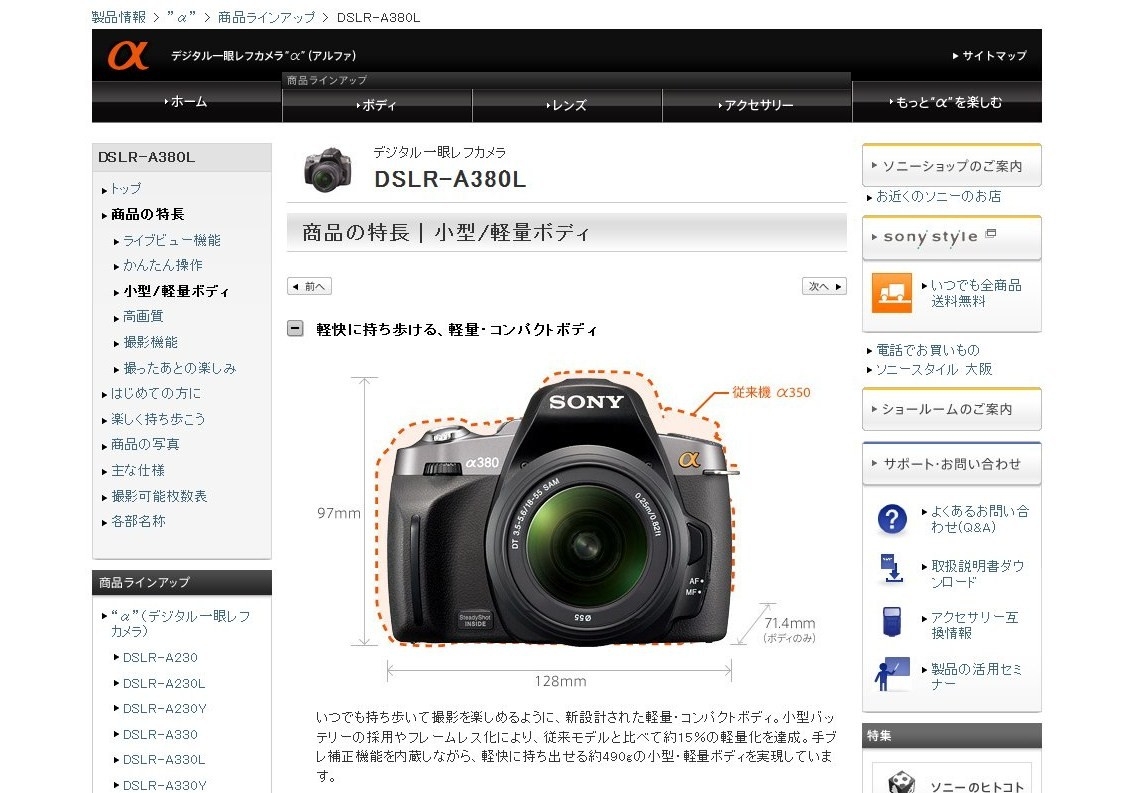Open よくあるお問い合わせ(Q&A) link
This screenshot has width=1136, height=793.
(x=979, y=519)
